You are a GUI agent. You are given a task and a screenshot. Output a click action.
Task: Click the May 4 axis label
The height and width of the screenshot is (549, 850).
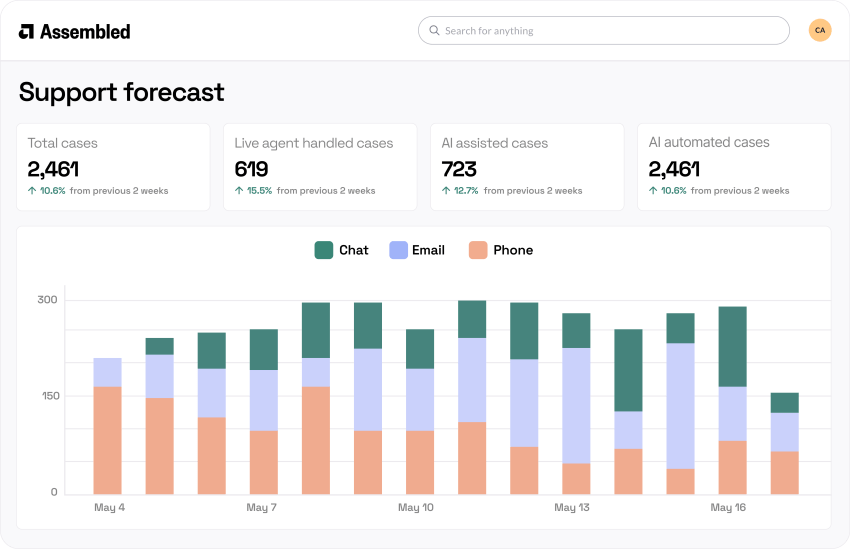(110, 508)
